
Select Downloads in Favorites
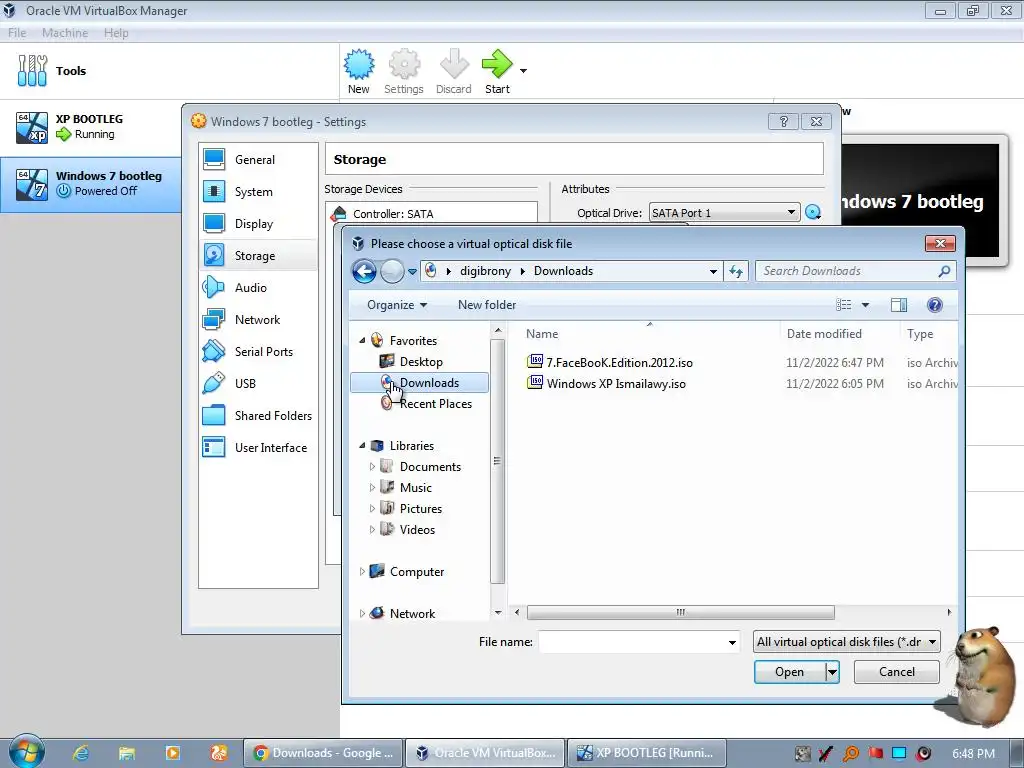click(419, 383)
